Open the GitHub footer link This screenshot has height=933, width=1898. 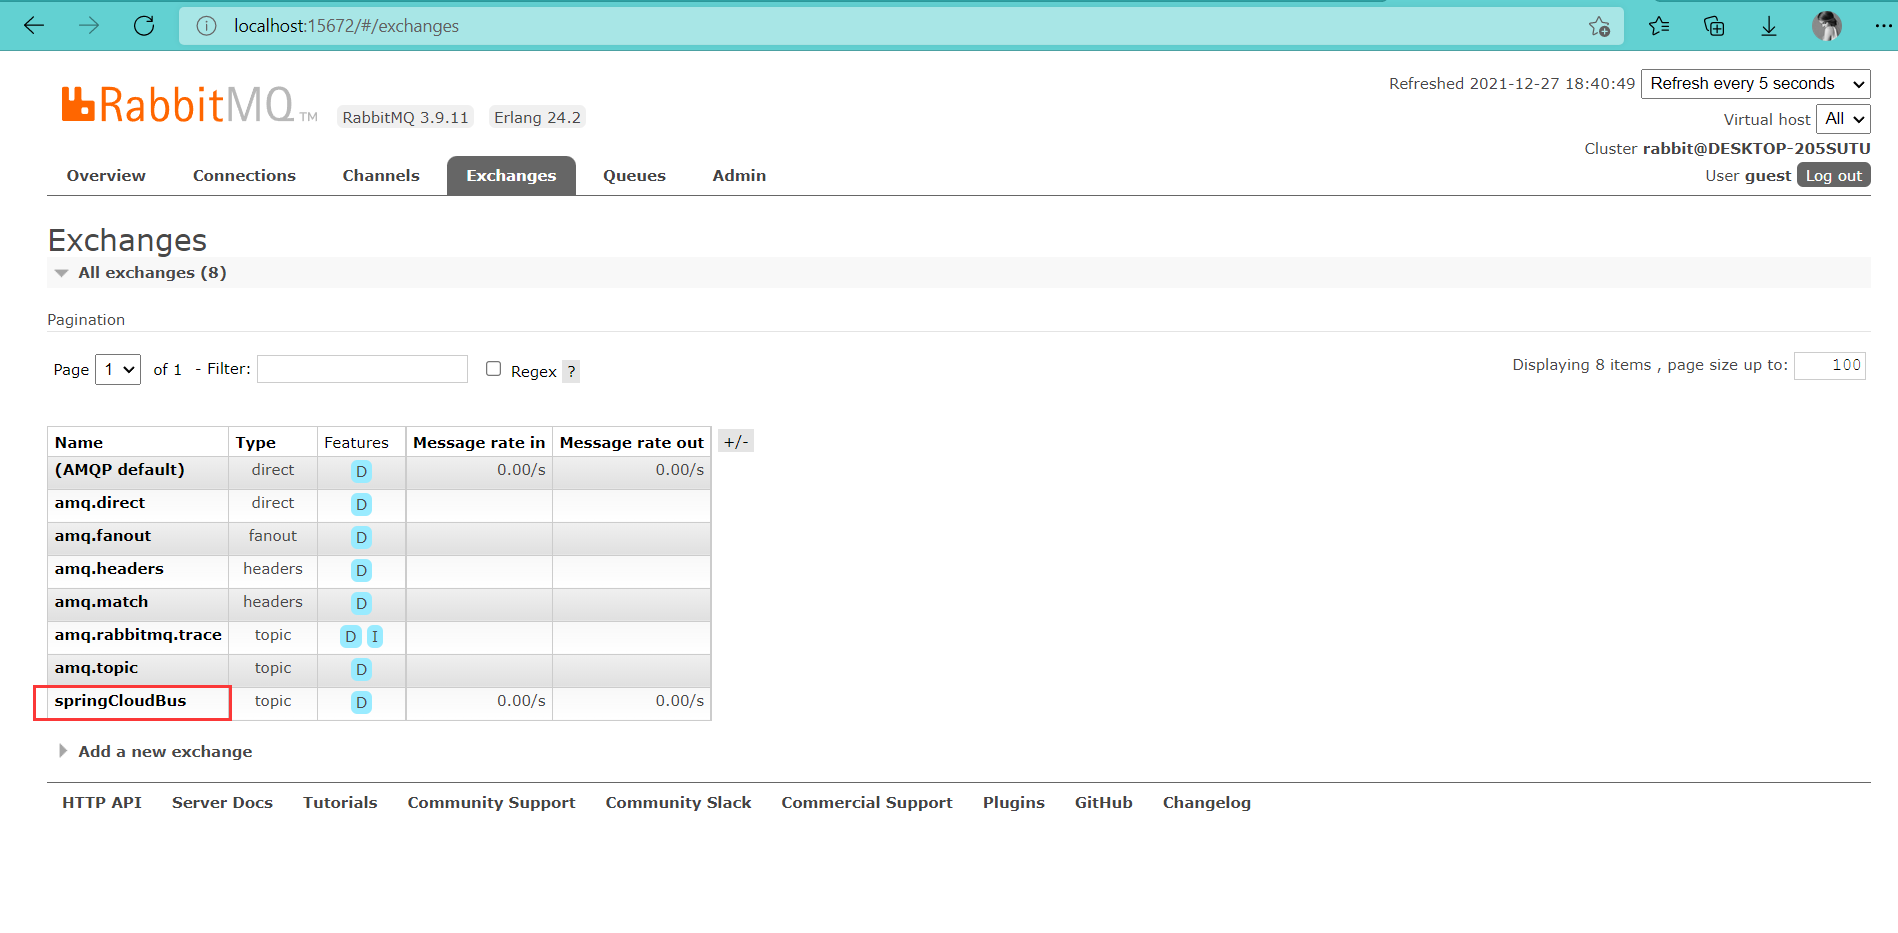pyautogui.click(x=1104, y=803)
